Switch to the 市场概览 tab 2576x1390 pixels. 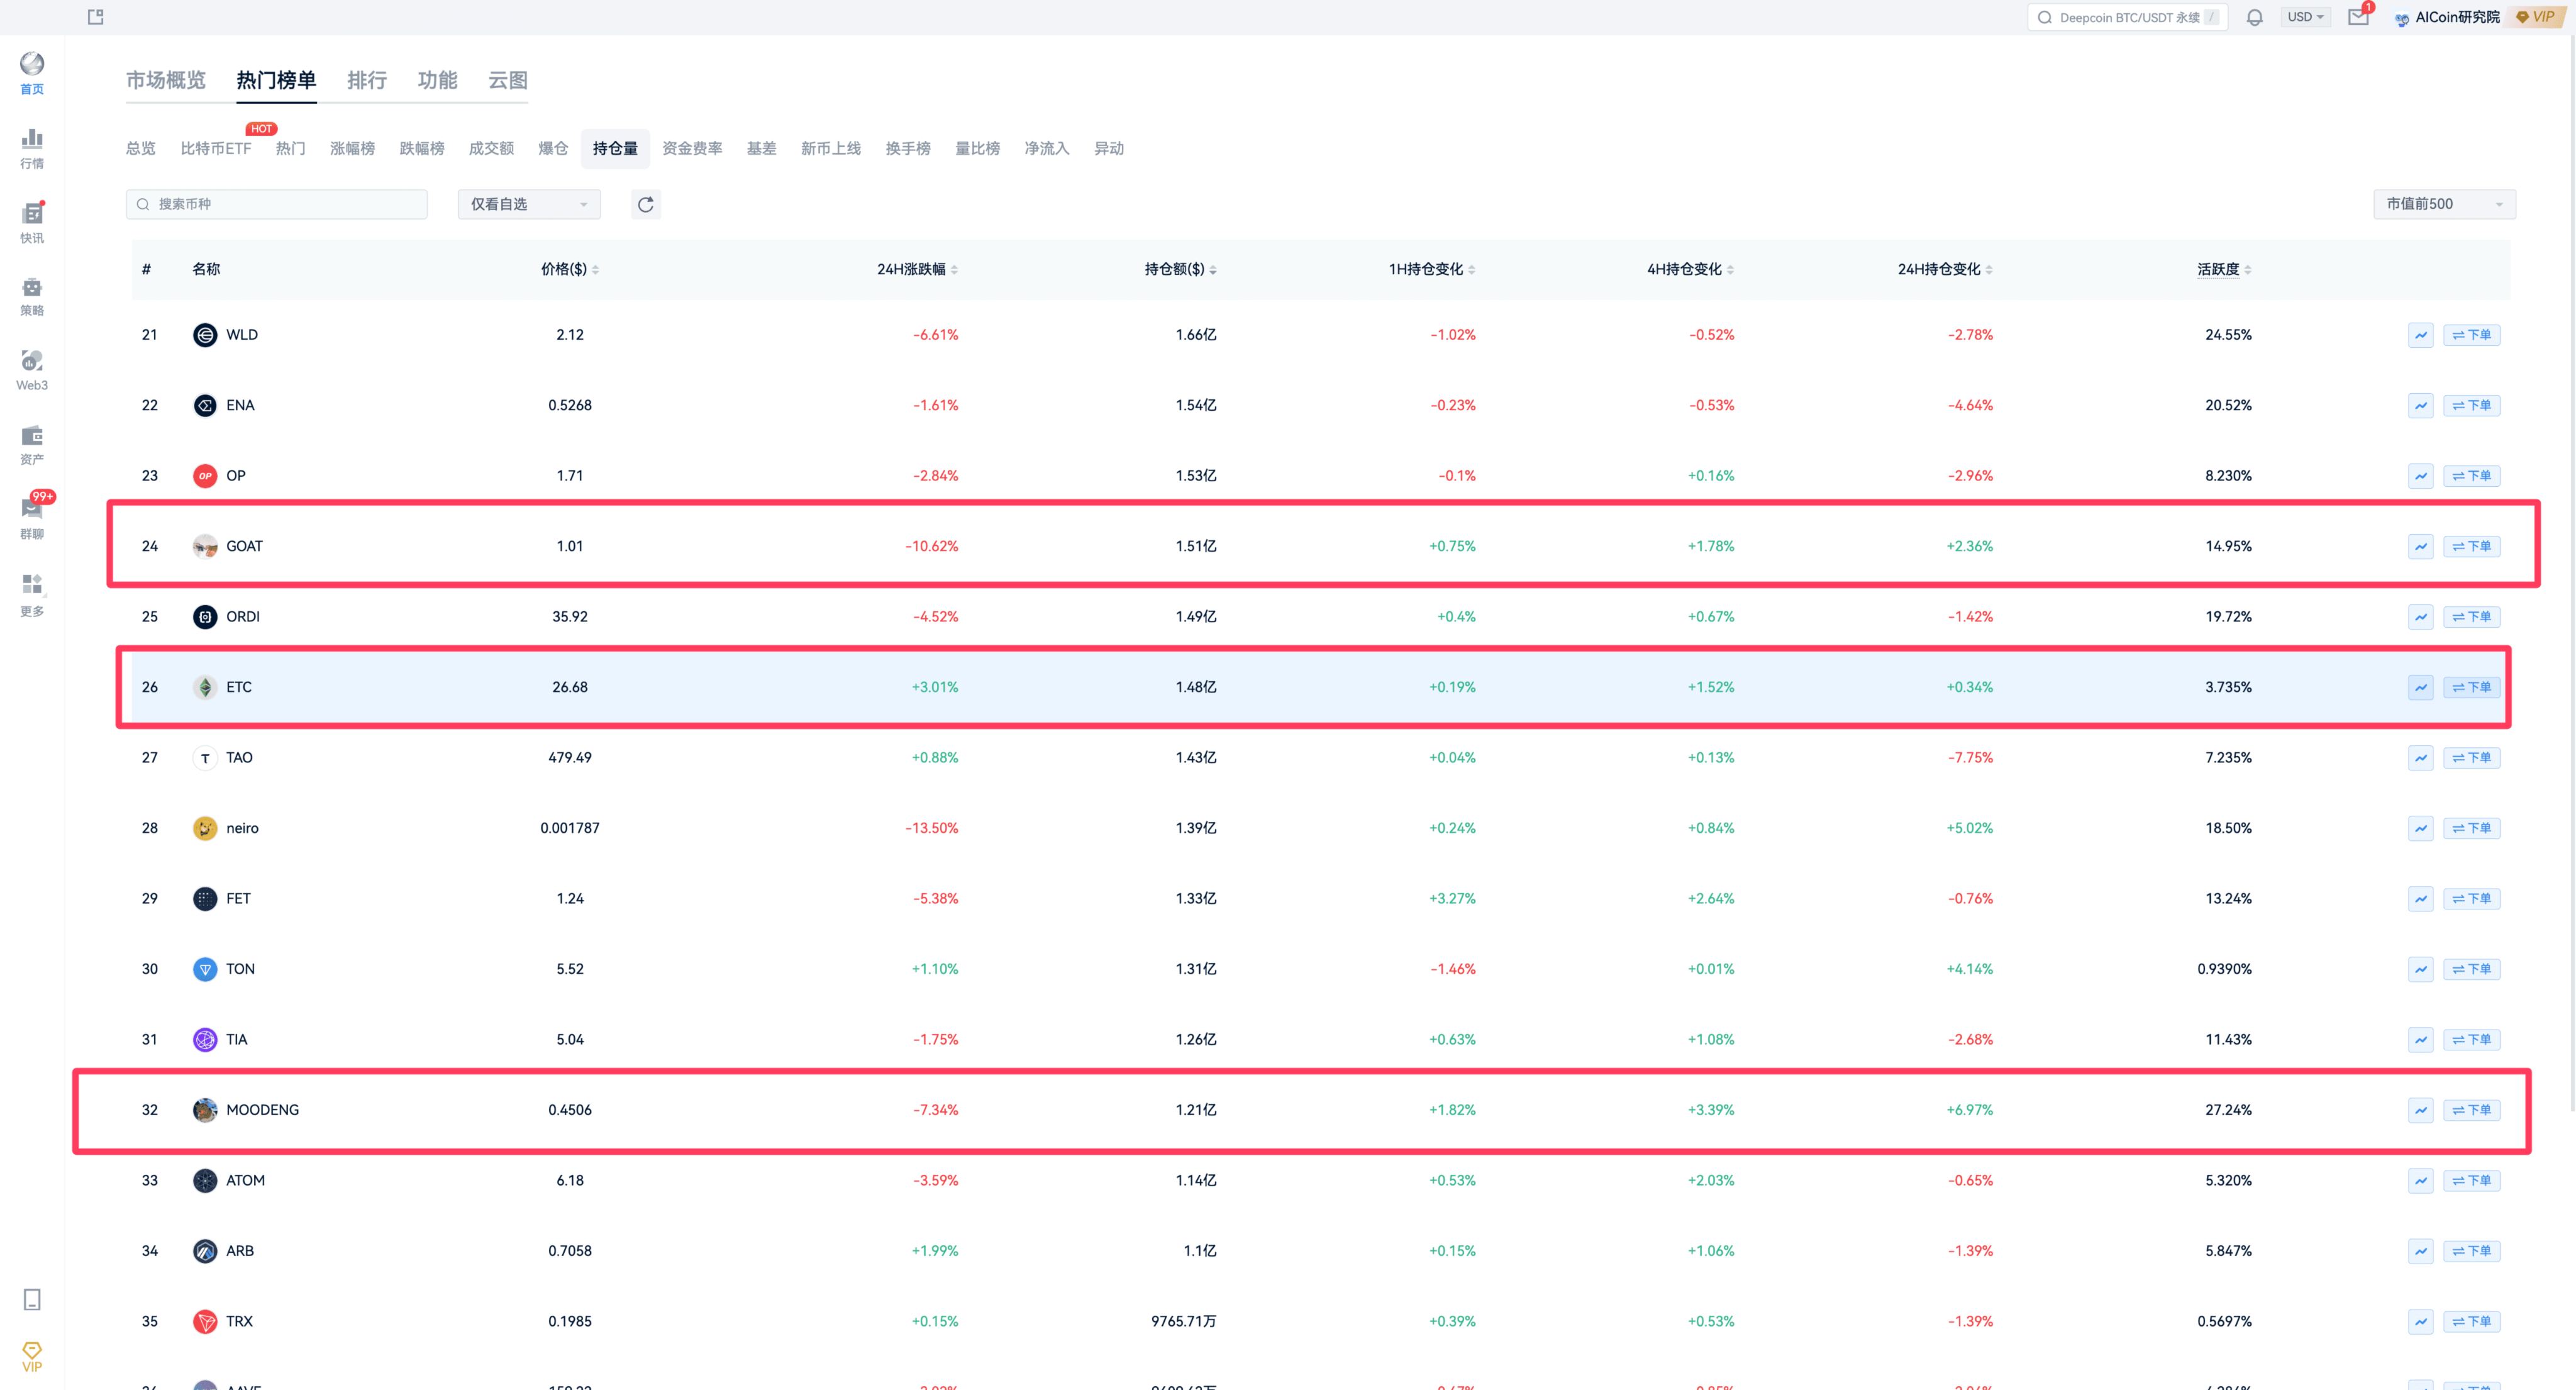166,80
